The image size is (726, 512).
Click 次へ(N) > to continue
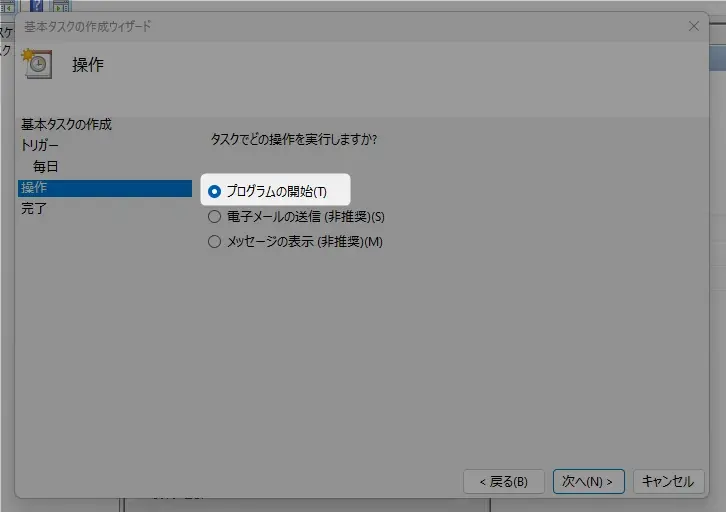tap(589, 481)
